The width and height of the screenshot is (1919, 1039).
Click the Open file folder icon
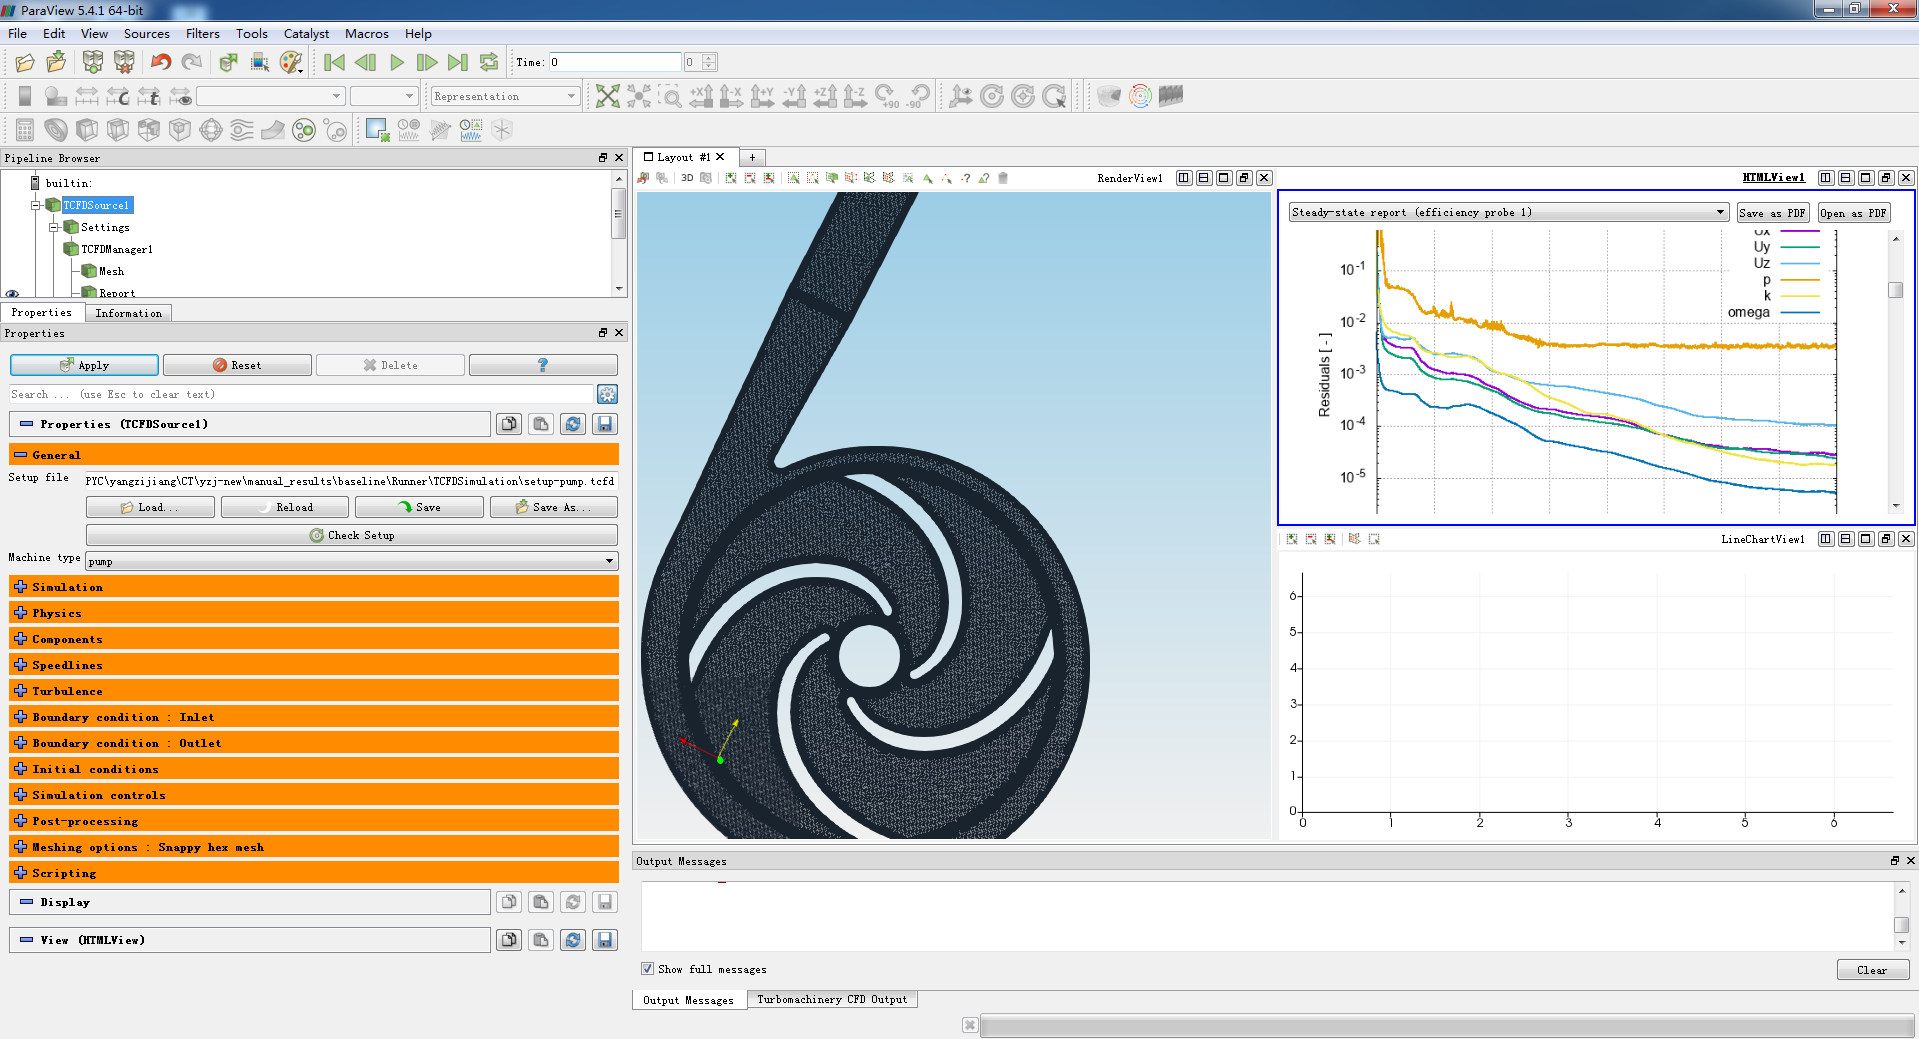pos(25,63)
